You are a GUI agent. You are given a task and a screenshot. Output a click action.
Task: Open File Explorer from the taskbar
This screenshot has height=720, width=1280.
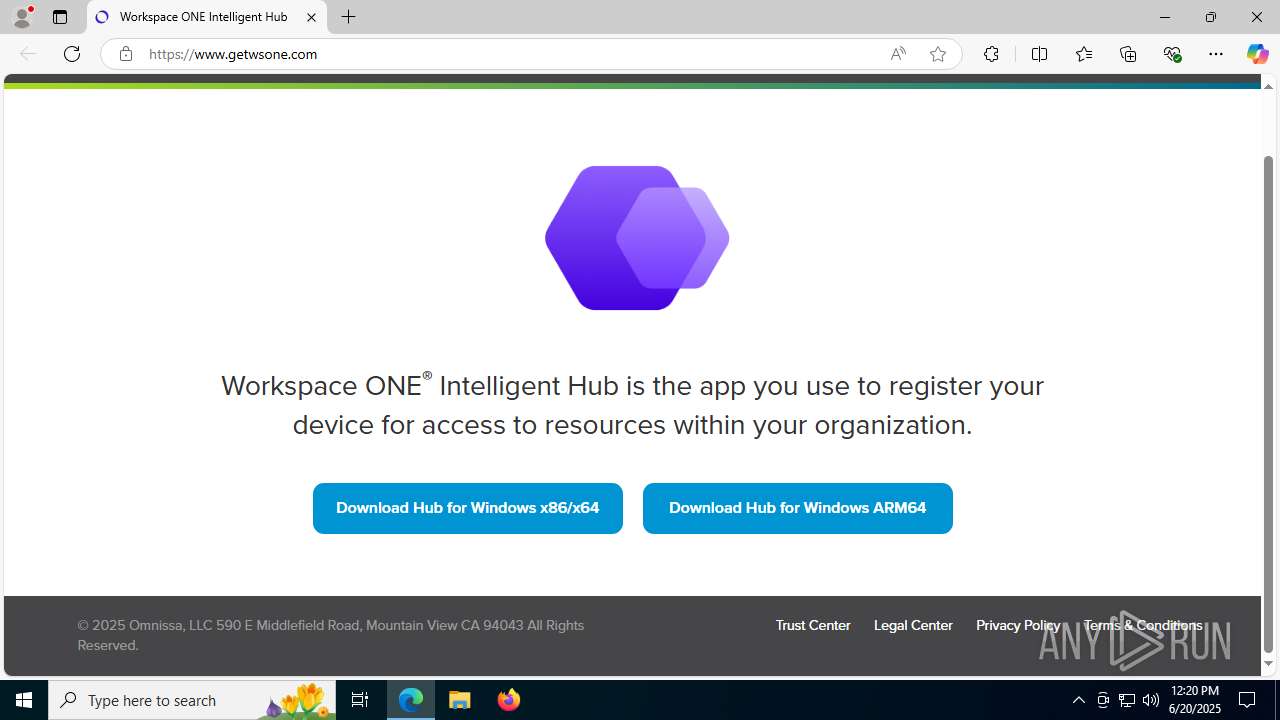(x=460, y=700)
